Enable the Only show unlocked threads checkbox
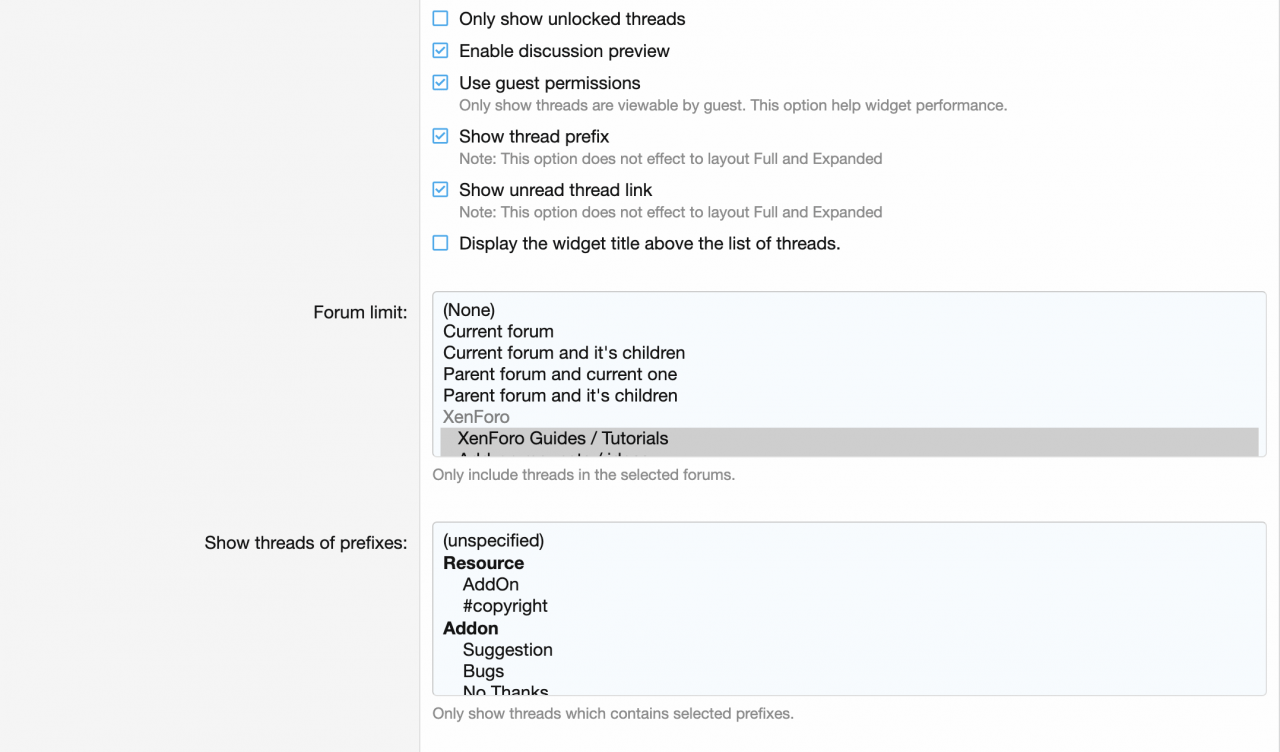Screen dimensions: 1280x752 click(x=440, y=19)
